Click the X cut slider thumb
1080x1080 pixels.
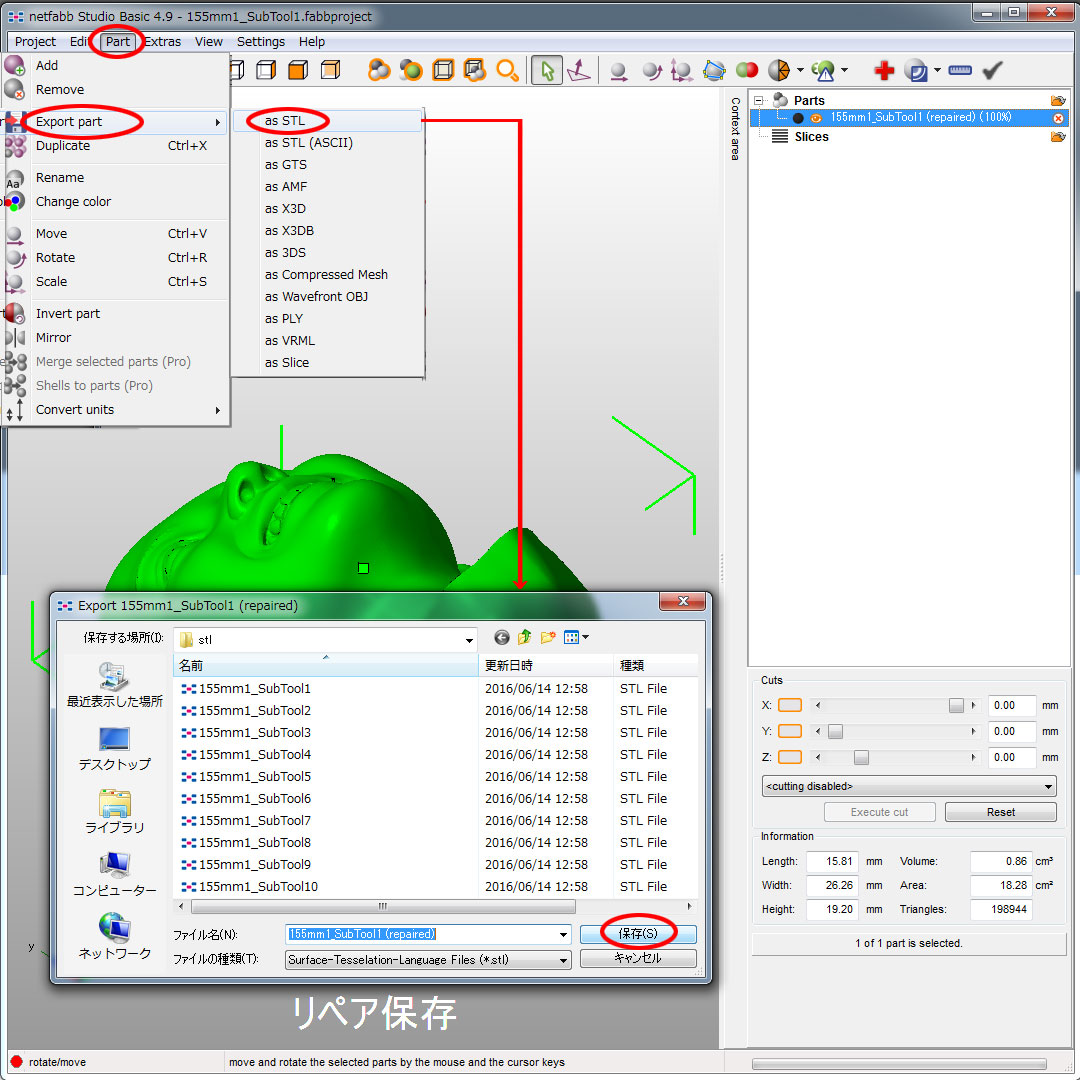click(956, 705)
